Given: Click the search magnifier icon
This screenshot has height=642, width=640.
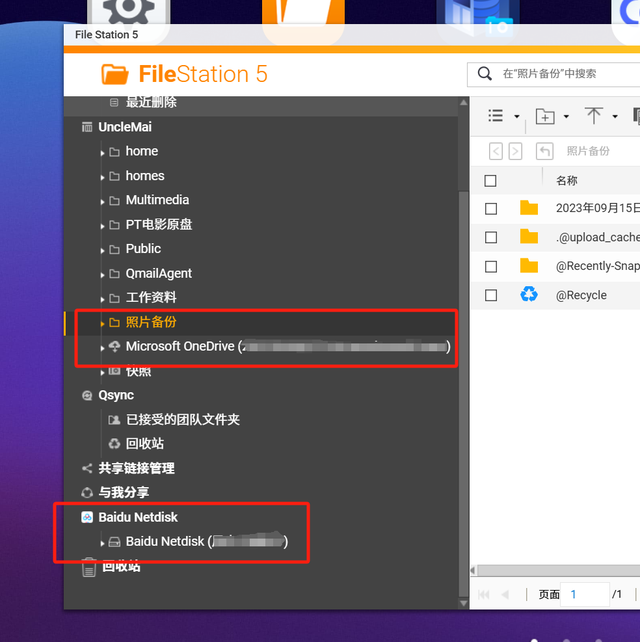Looking at the screenshot, I should (x=484, y=74).
